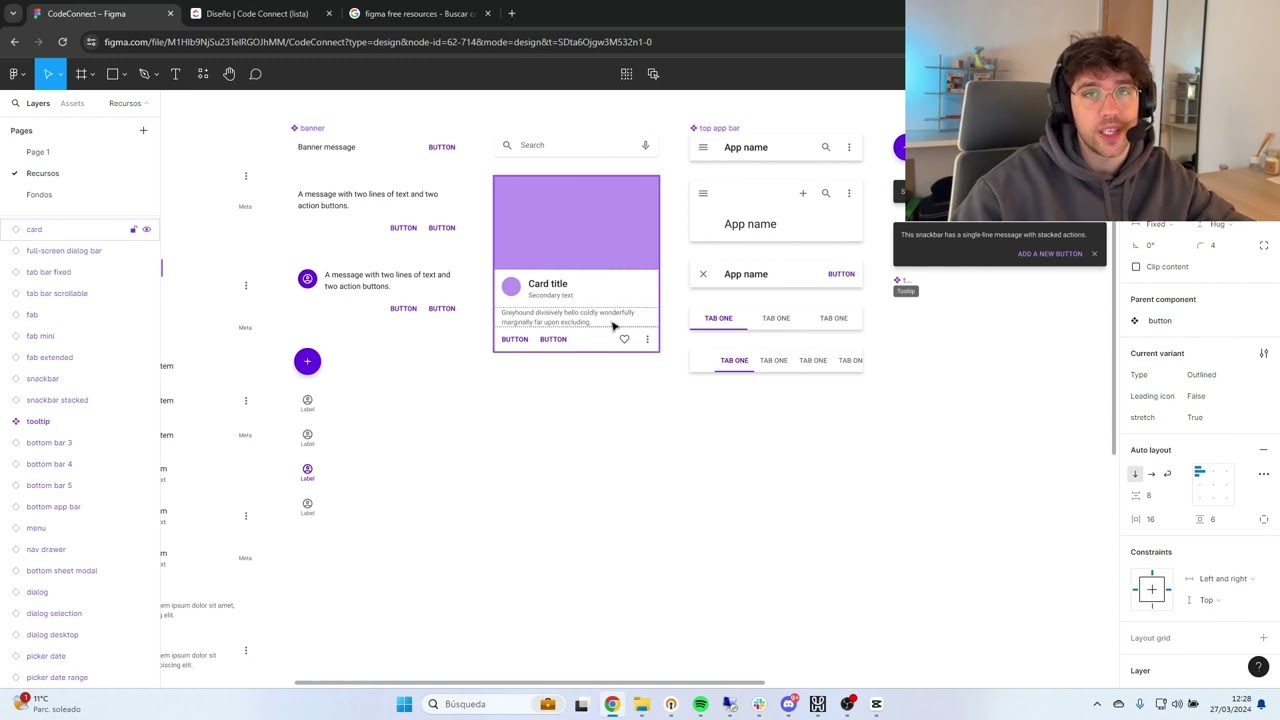Enable the Clip content checkbox

coord(1136,267)
